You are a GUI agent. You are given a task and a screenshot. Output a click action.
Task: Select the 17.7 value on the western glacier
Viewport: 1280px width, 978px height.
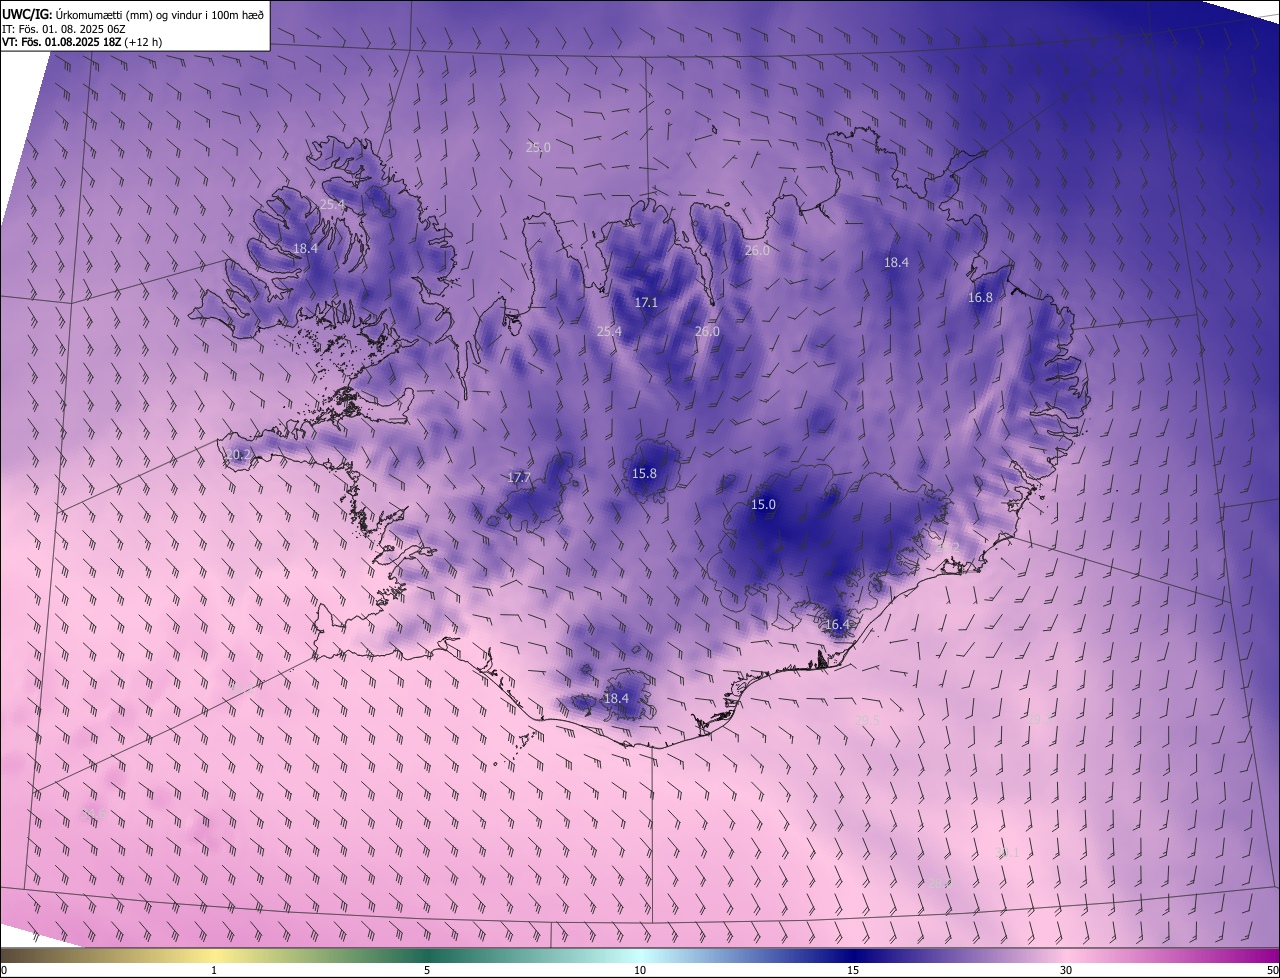(518, 478)
